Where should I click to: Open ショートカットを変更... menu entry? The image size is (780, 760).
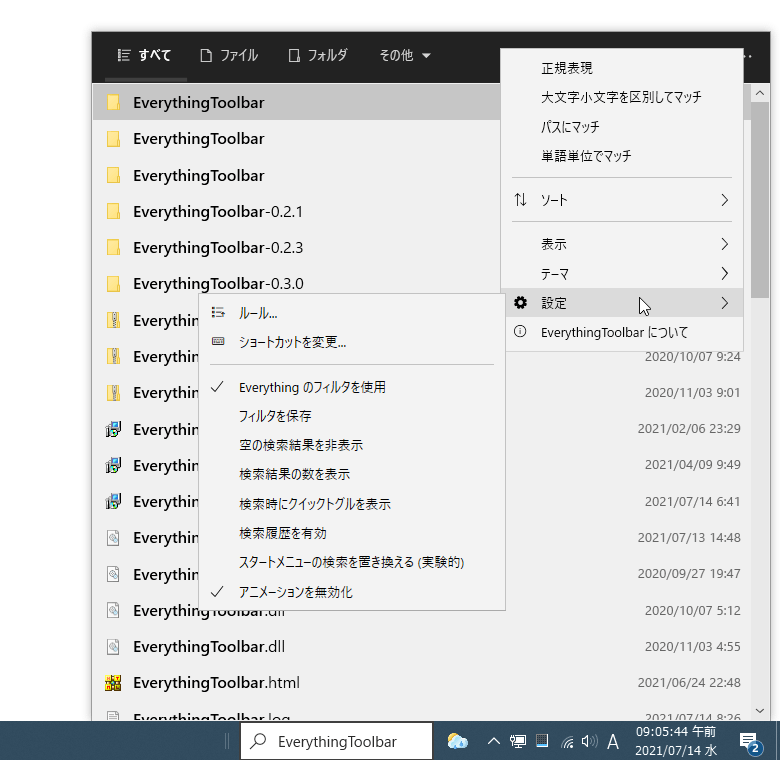point(352,342)
